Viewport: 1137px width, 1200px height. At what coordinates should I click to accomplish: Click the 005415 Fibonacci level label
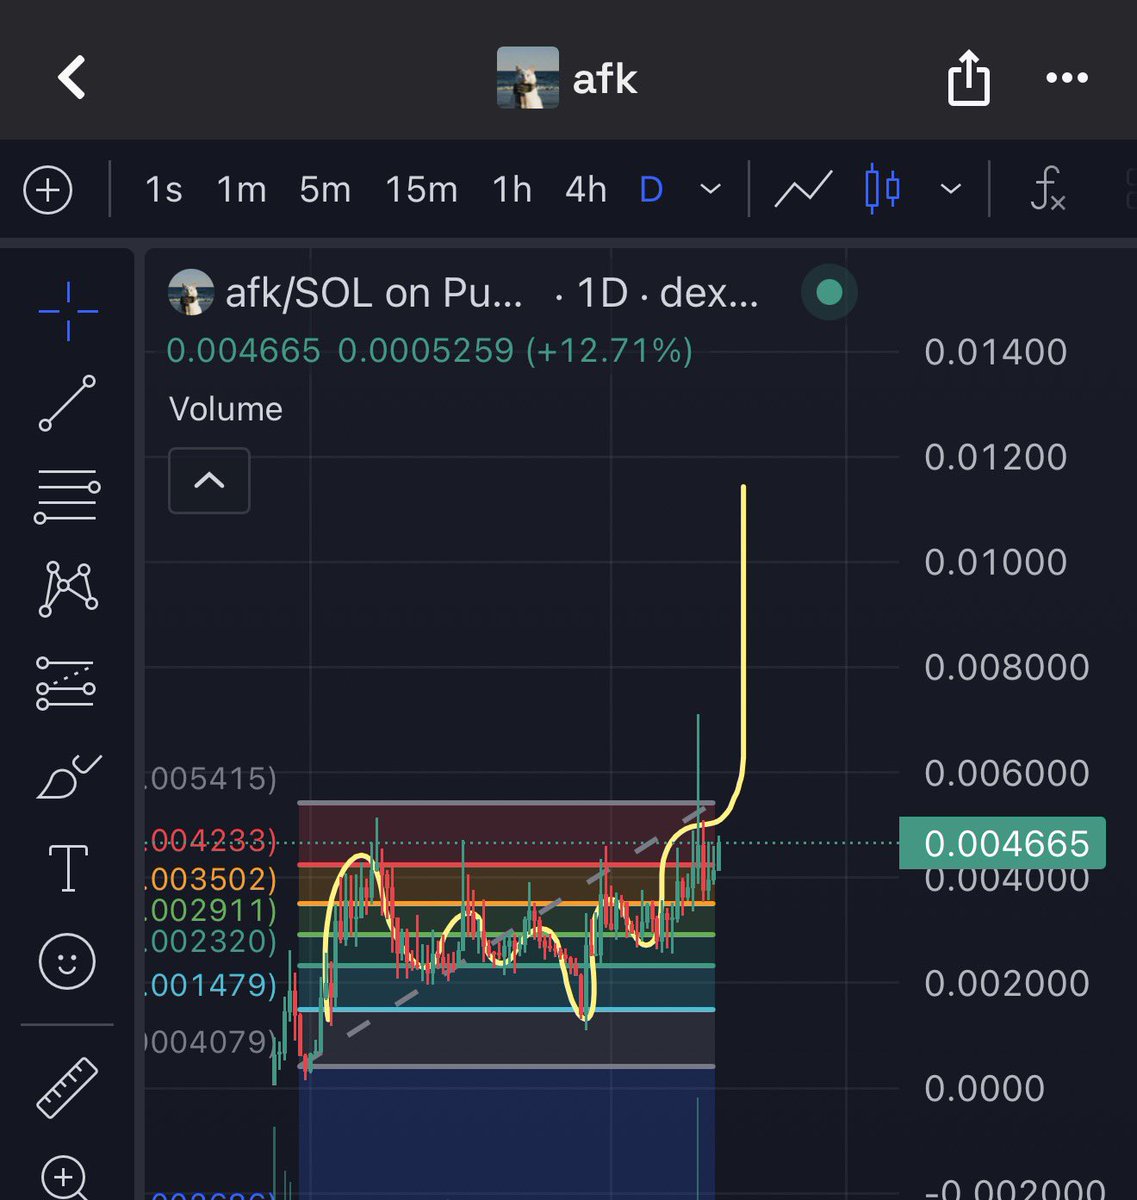[212, 778]
